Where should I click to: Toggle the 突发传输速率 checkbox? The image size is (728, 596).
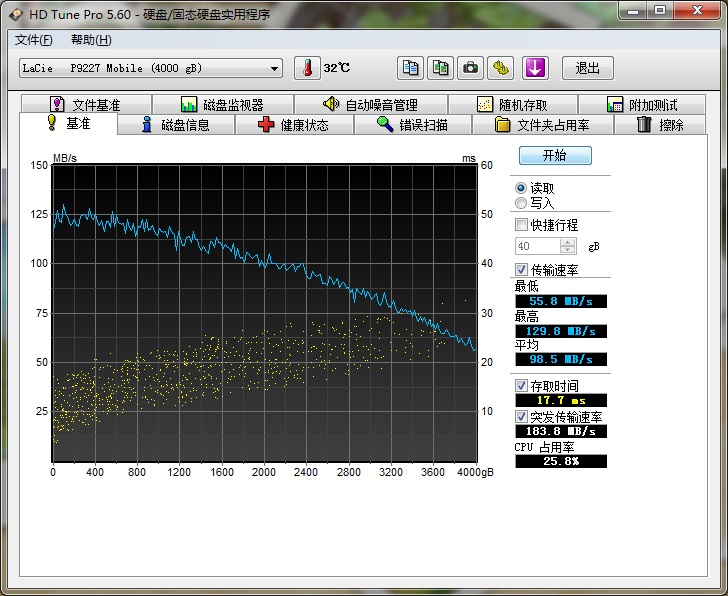(521, 416)
